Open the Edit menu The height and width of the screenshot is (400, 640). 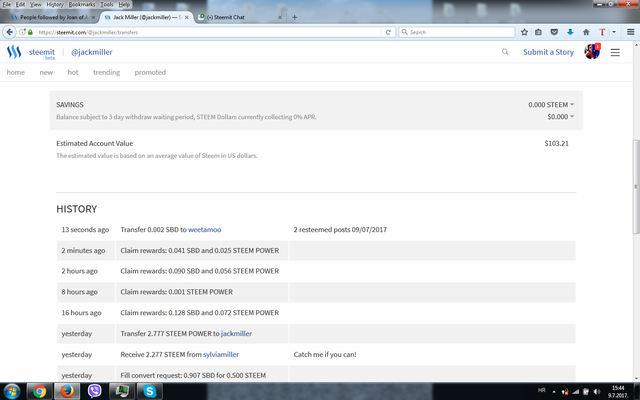[20, 4]
